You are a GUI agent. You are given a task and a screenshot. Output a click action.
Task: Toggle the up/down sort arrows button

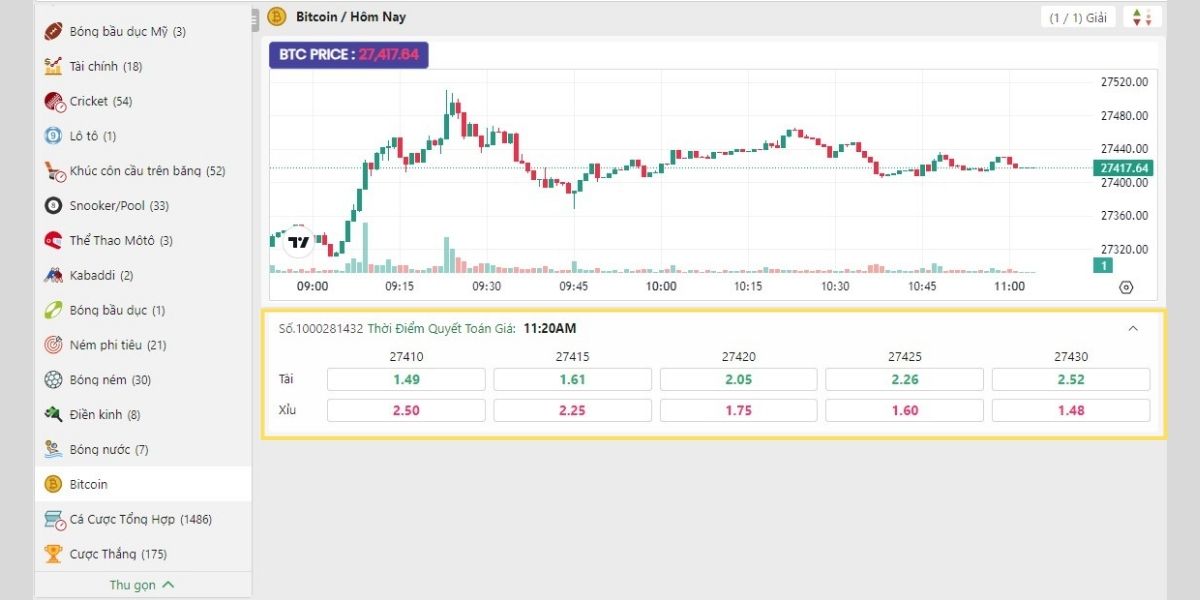1141,17
